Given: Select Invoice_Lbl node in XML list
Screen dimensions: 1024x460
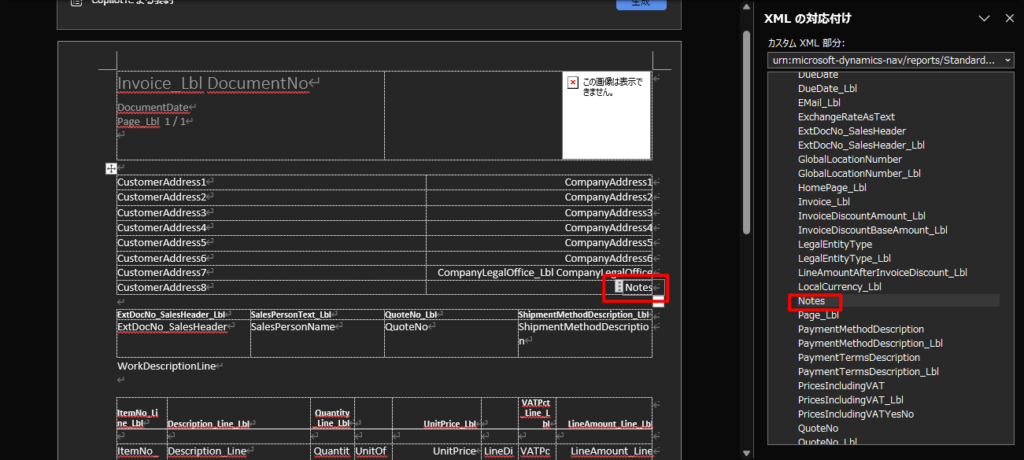Looking at the screenshot, I should [x=824, y=202].
